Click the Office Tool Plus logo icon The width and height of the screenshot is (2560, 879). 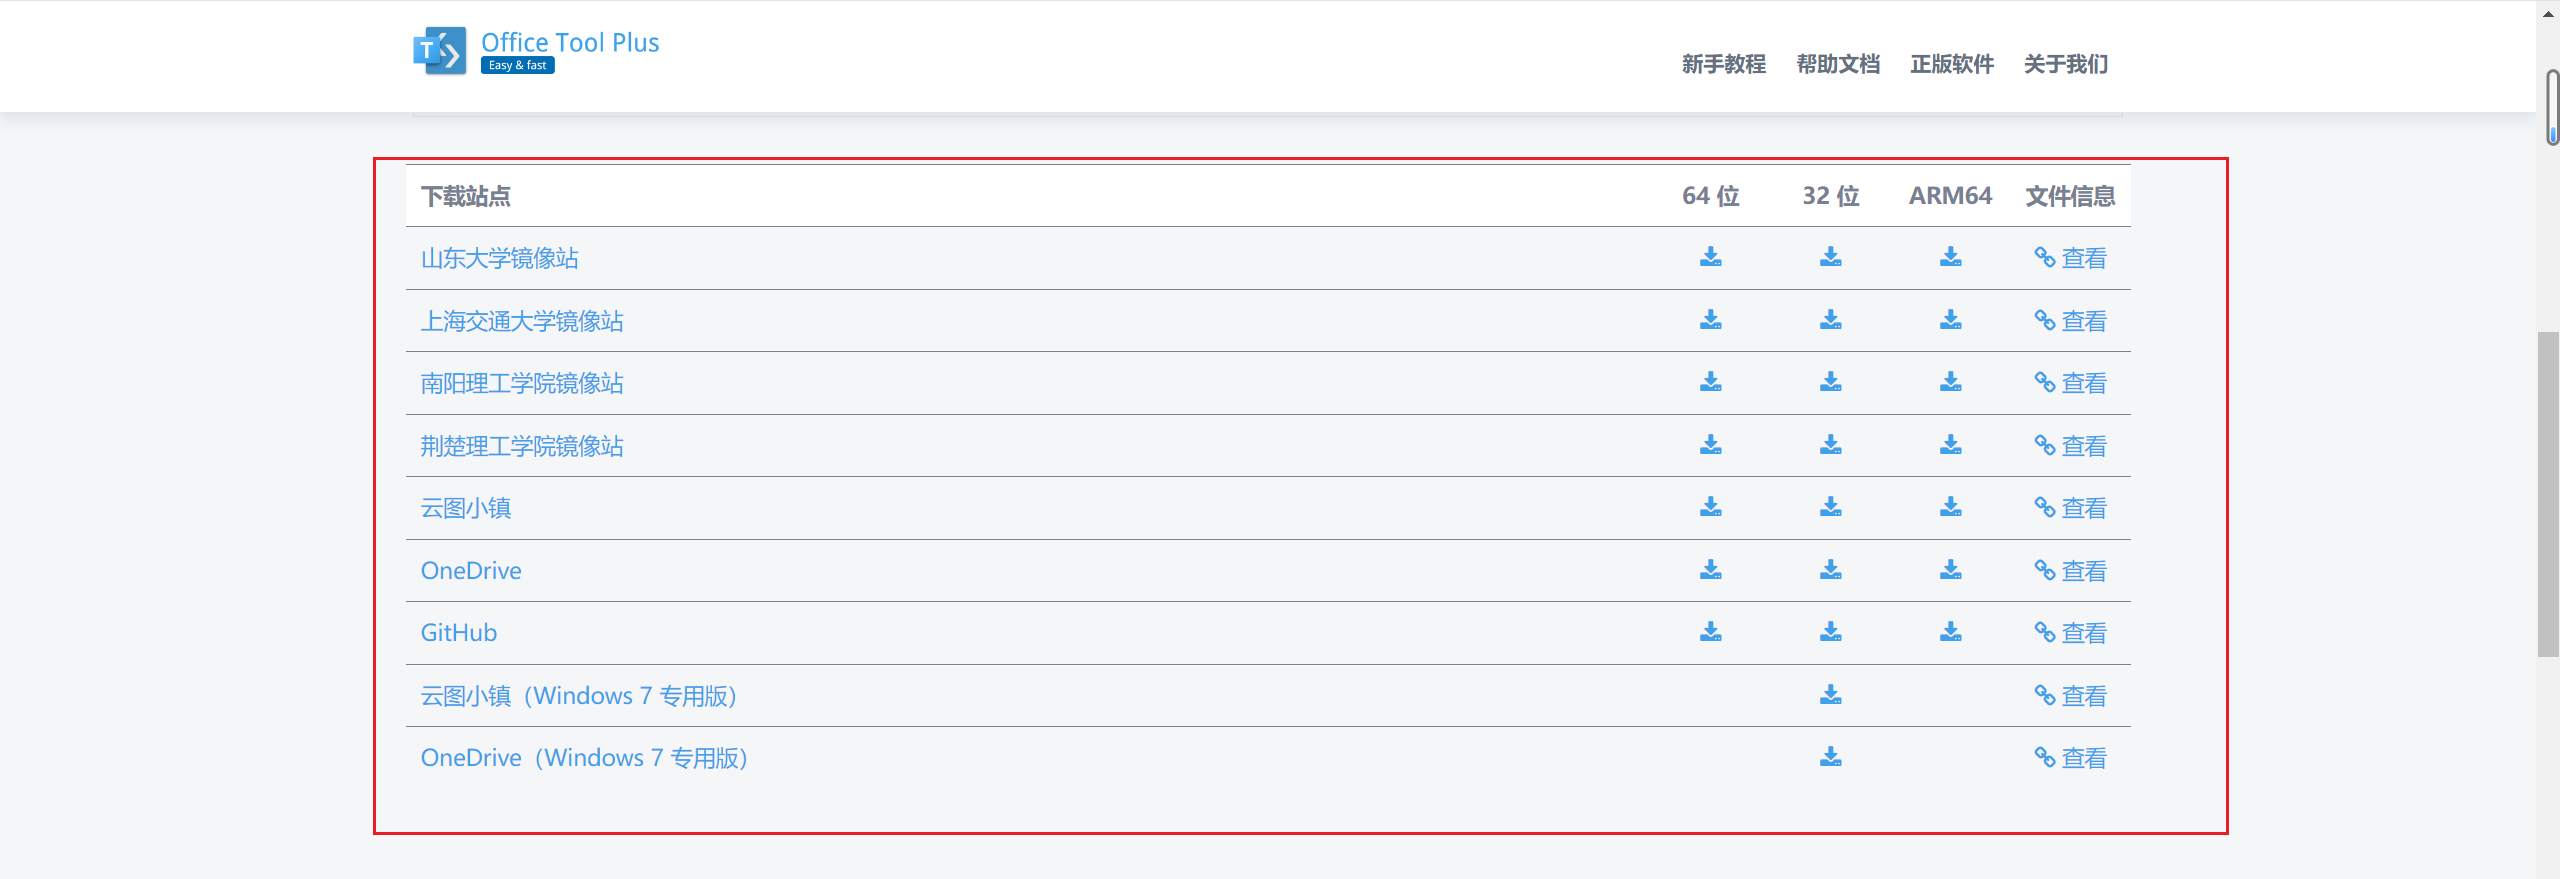pyautogui.click(x=440, y=51)
